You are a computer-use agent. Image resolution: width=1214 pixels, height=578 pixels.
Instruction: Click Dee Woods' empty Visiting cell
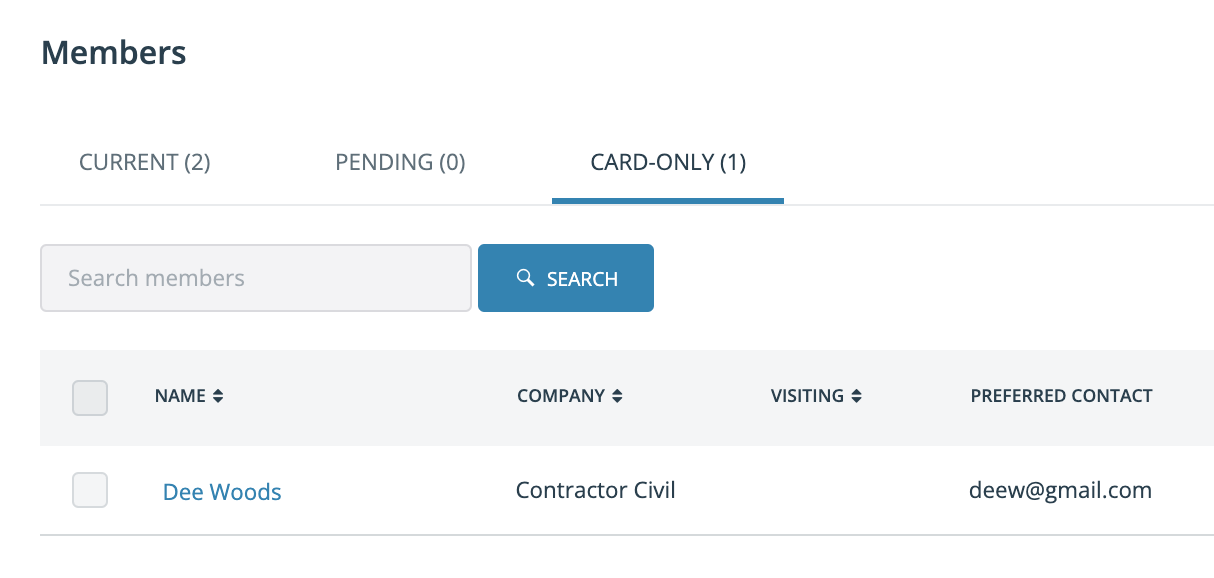pos(850,490)
